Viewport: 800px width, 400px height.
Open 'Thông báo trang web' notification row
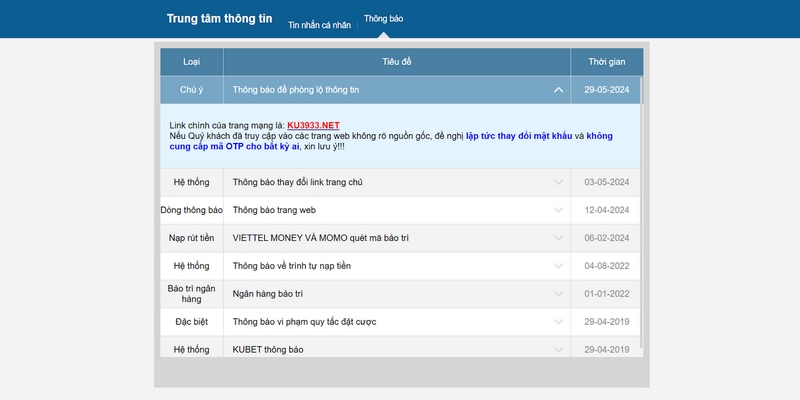[274, 210]
